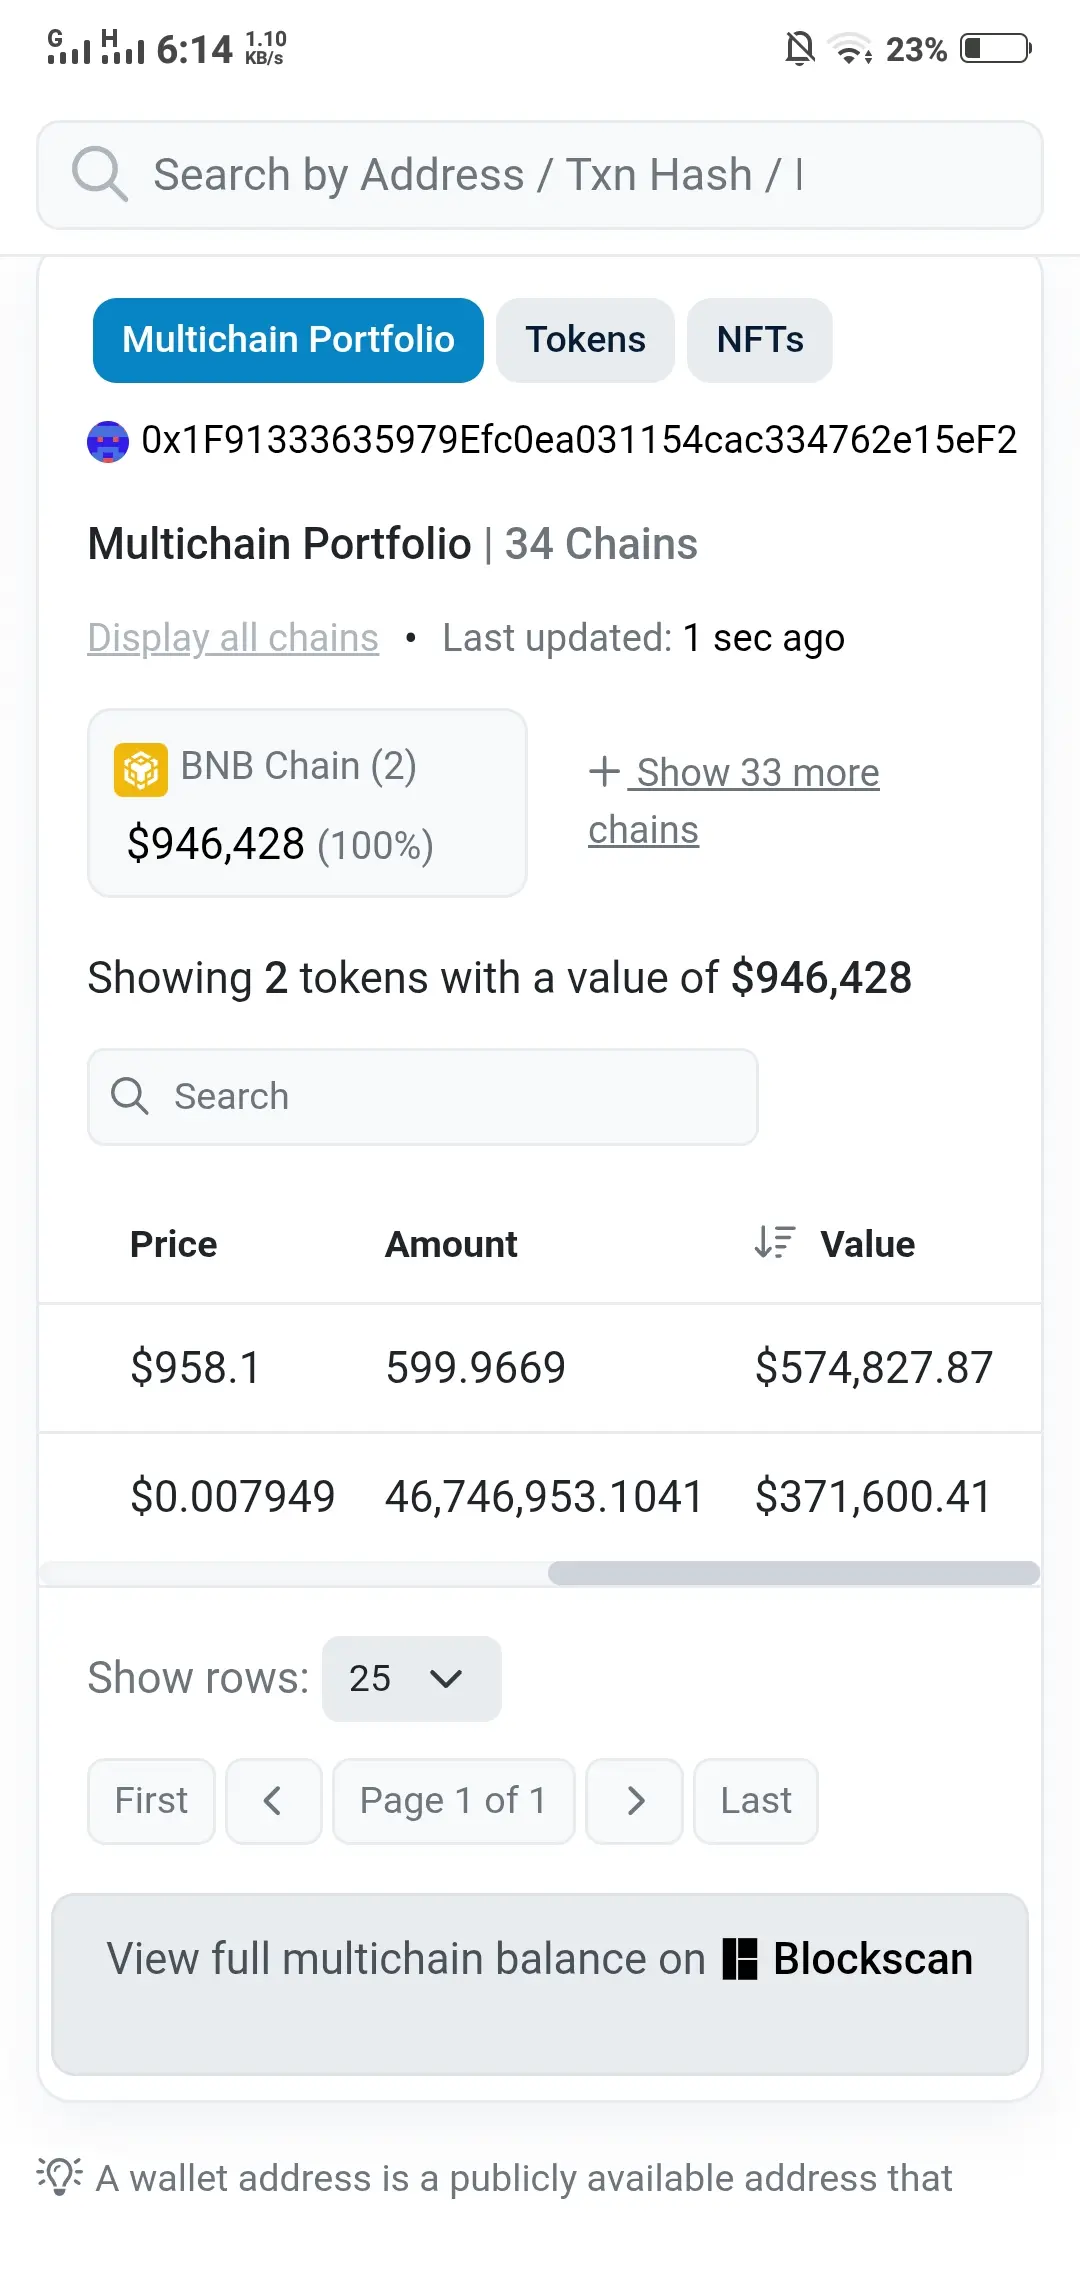Click the horizontal table scrollbar
Screen dimensions: 1080x2280
[793, 1573]
